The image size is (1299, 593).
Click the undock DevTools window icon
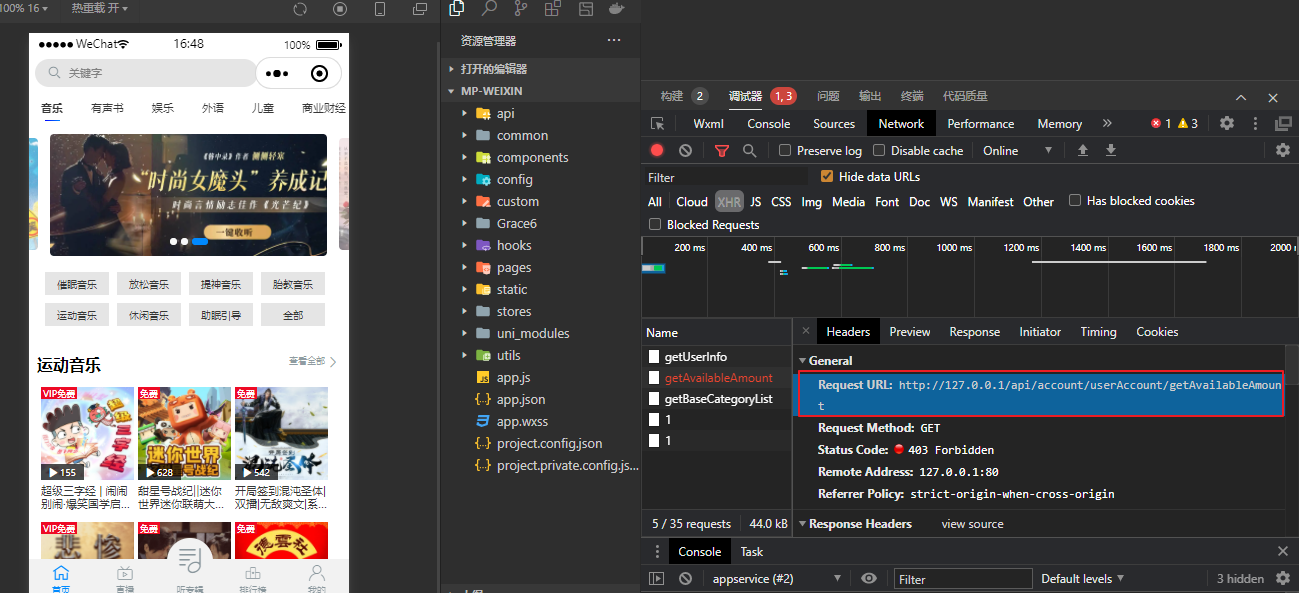1283,124
